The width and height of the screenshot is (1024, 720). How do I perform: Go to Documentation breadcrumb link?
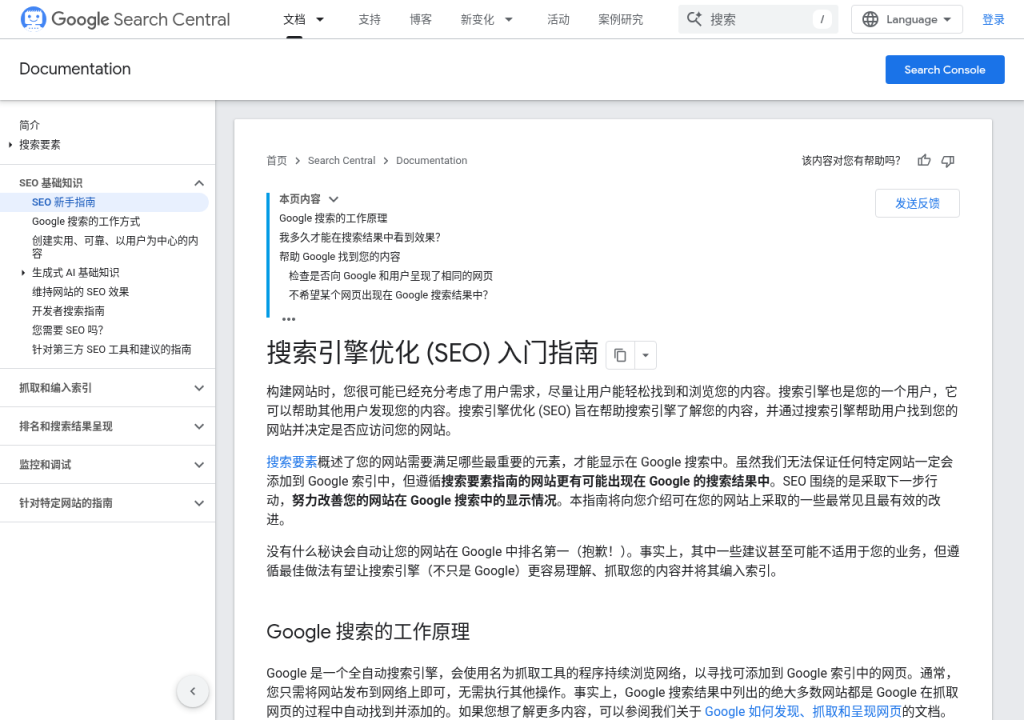point(432,161)
